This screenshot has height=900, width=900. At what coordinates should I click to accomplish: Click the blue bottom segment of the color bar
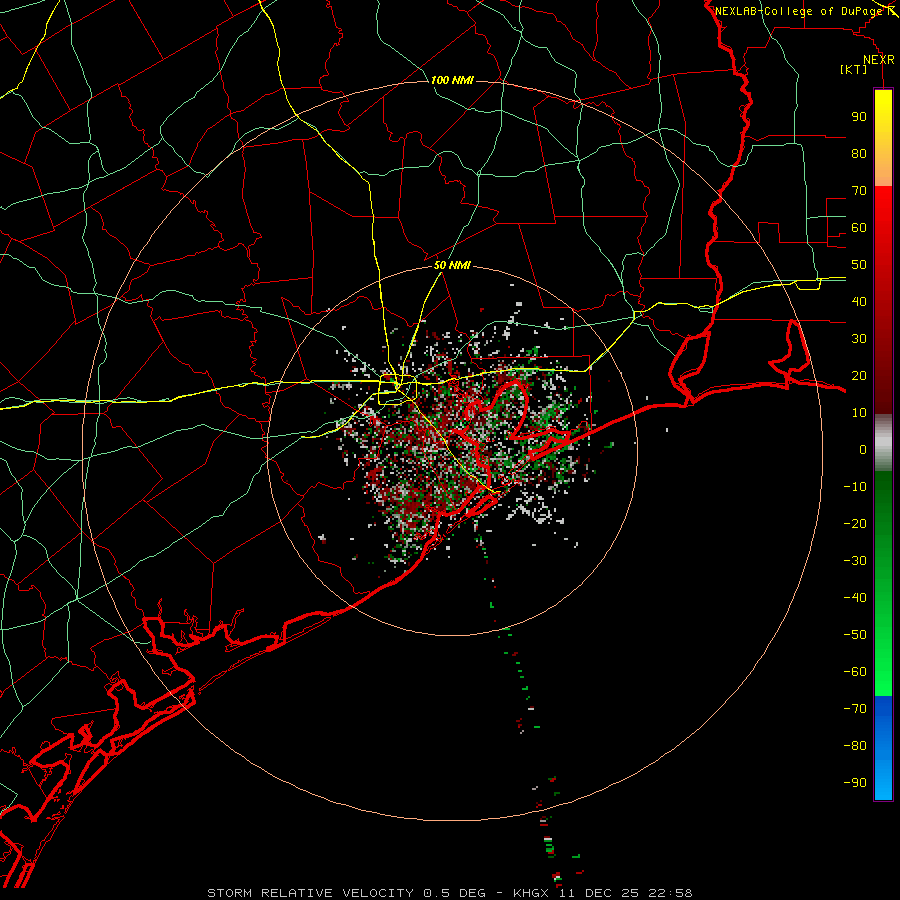[883, 748]
